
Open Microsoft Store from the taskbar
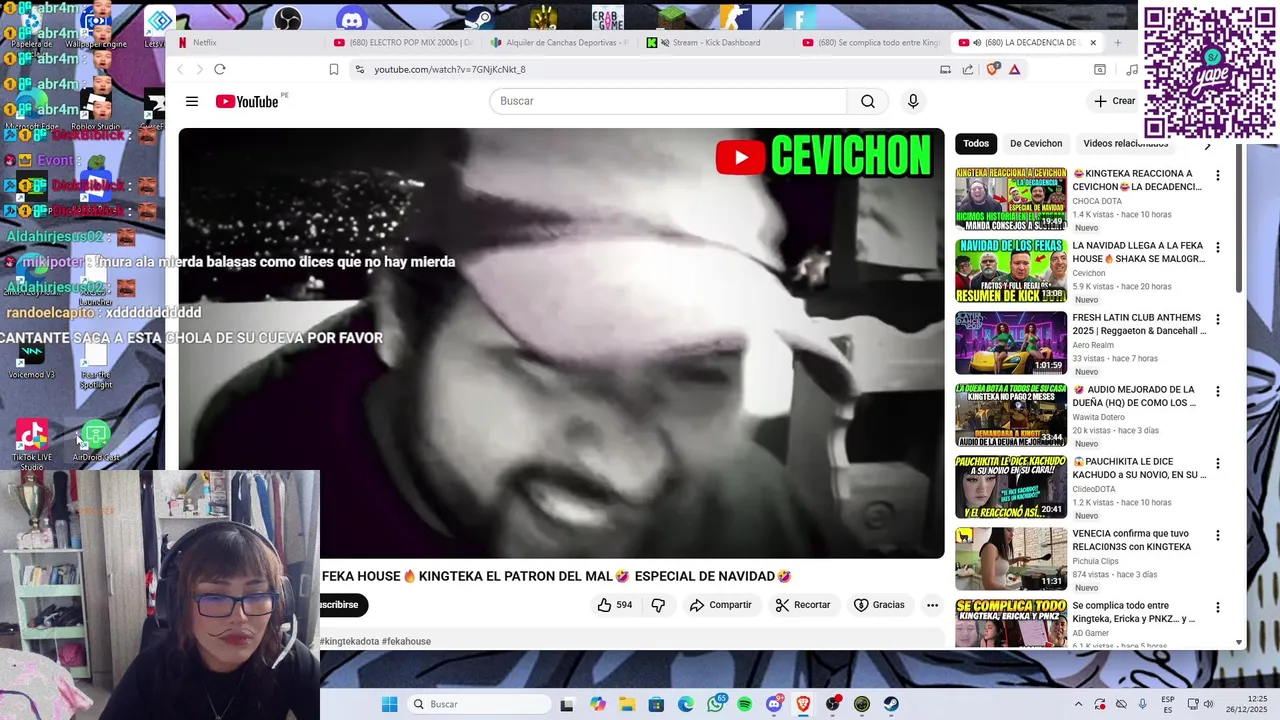[656, 704]
